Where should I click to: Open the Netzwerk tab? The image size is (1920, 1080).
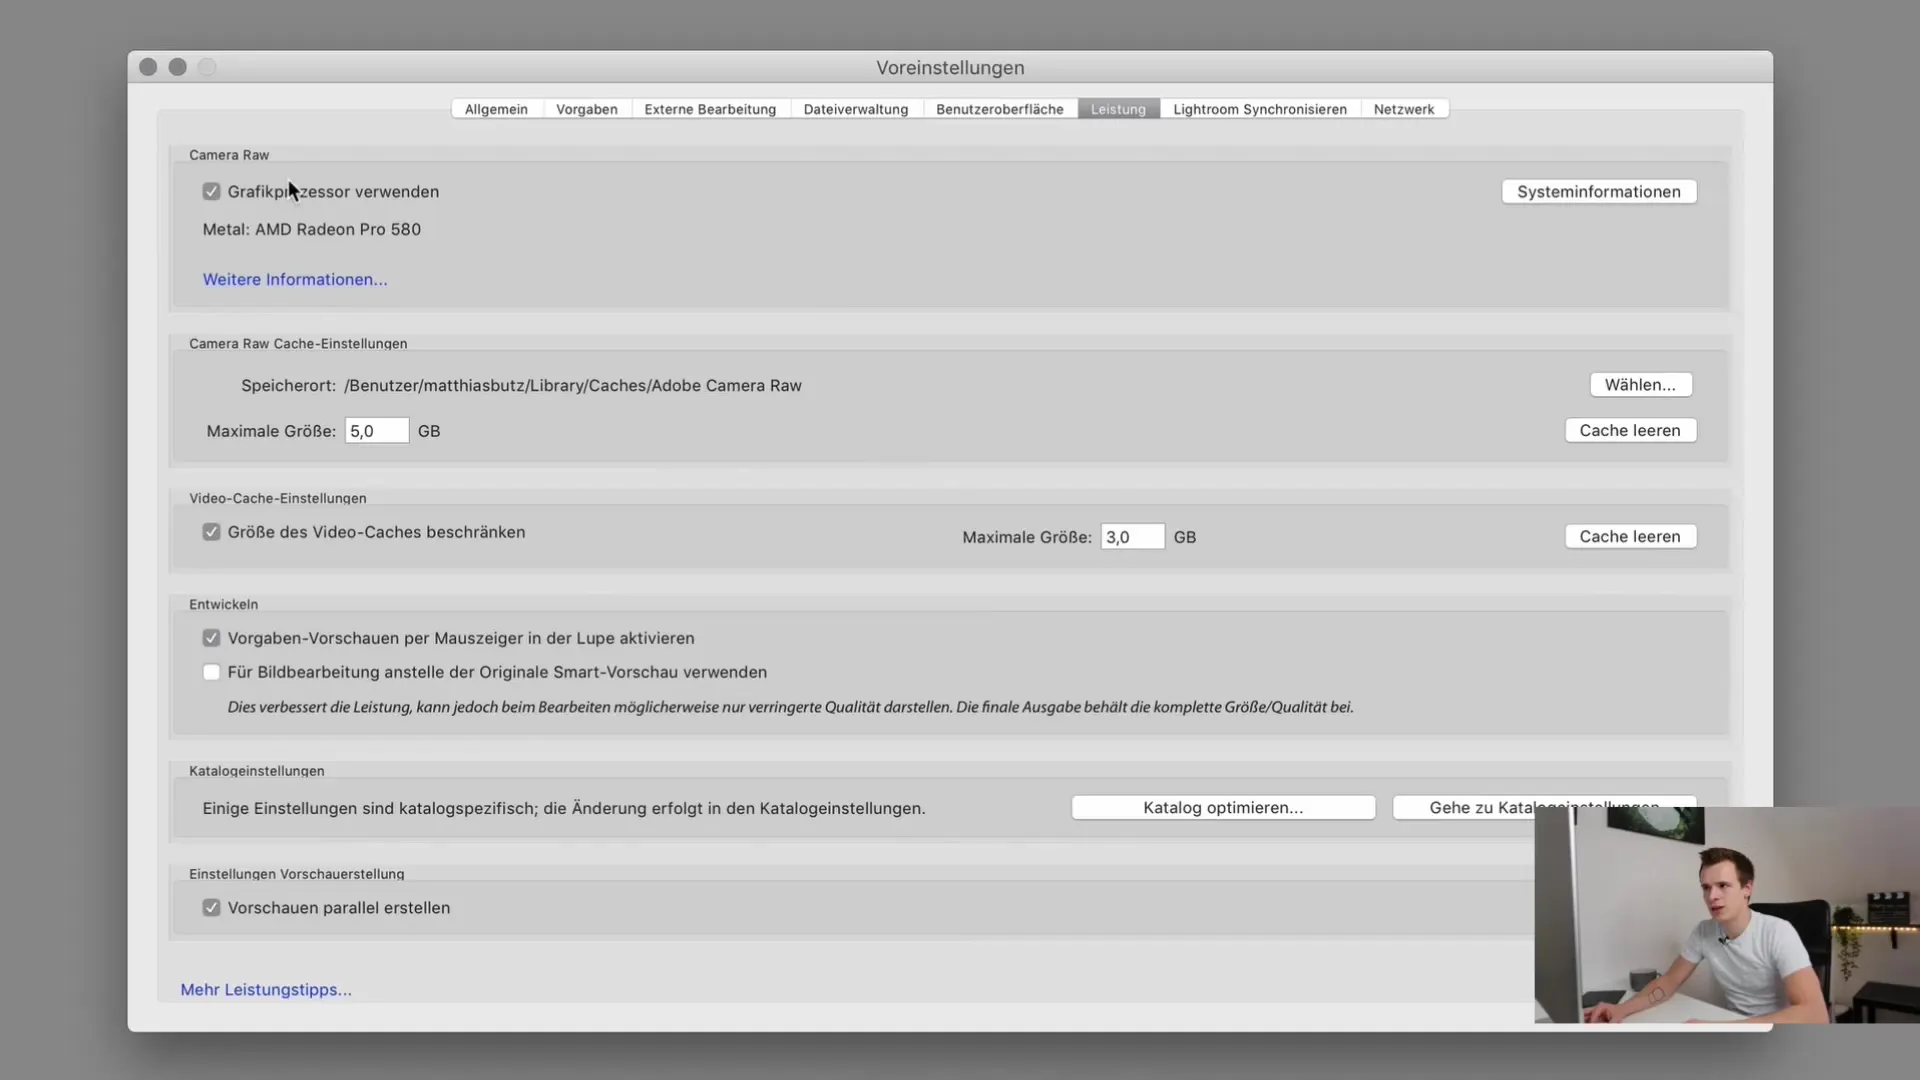tap(1404, 109)
